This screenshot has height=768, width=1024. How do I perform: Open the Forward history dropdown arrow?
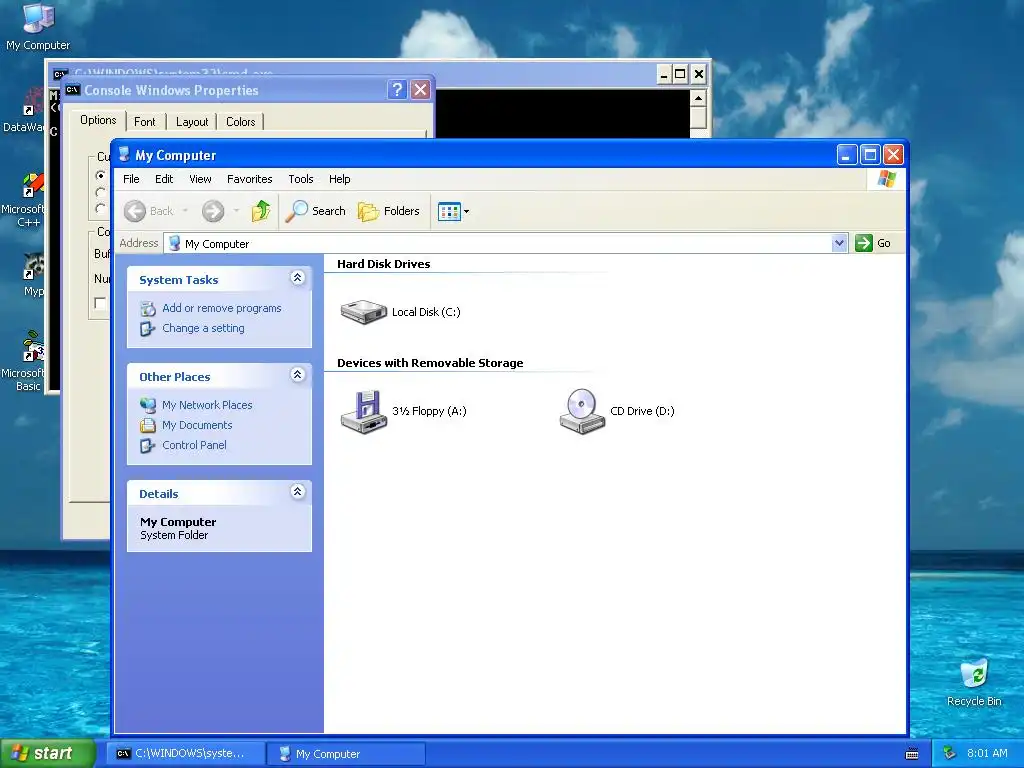[x=236, y=211]
